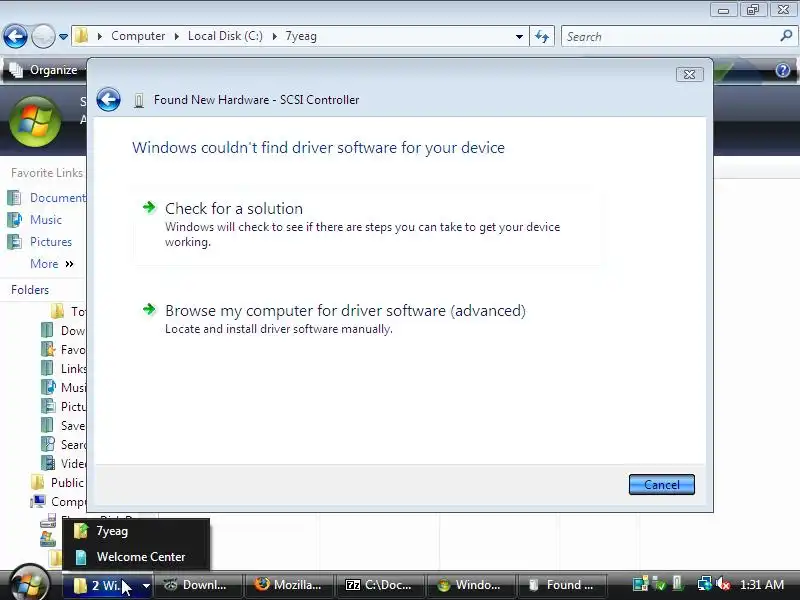Select Saved Games folder in Folders tree

click(63, 426)
